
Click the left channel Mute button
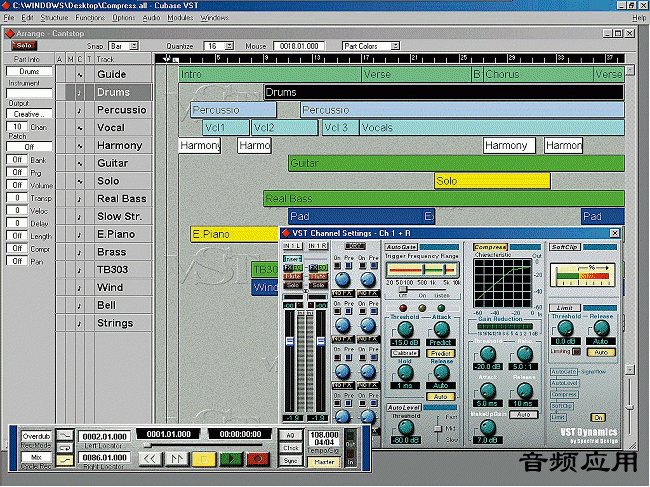(x=293, y=276)
